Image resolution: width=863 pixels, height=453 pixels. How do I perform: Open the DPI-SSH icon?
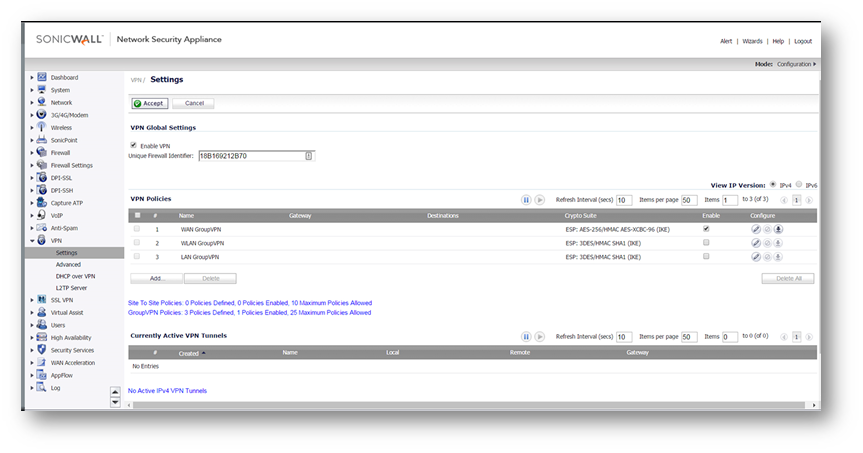(x=42, y=190)
